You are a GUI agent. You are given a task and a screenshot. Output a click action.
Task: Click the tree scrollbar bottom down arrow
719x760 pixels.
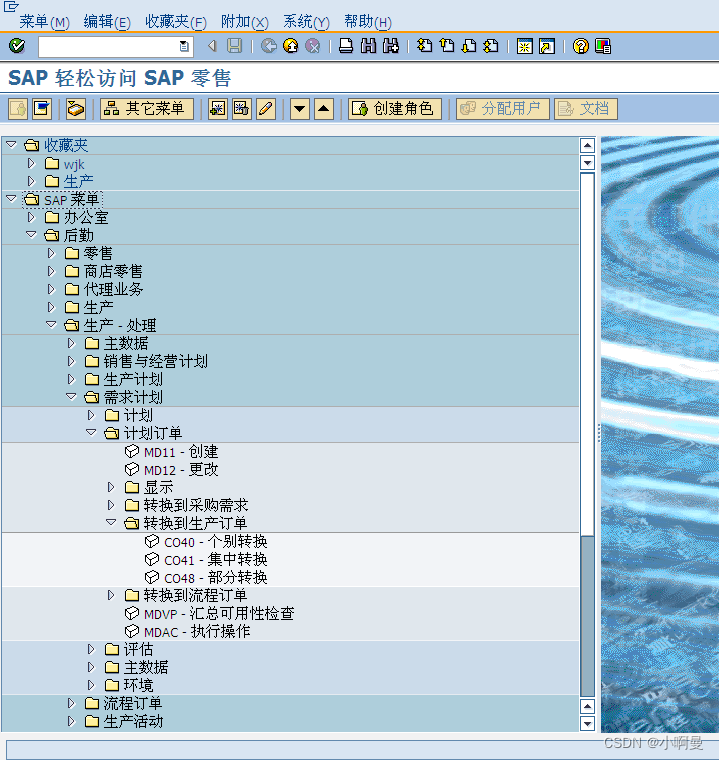[x=587, y=724]
